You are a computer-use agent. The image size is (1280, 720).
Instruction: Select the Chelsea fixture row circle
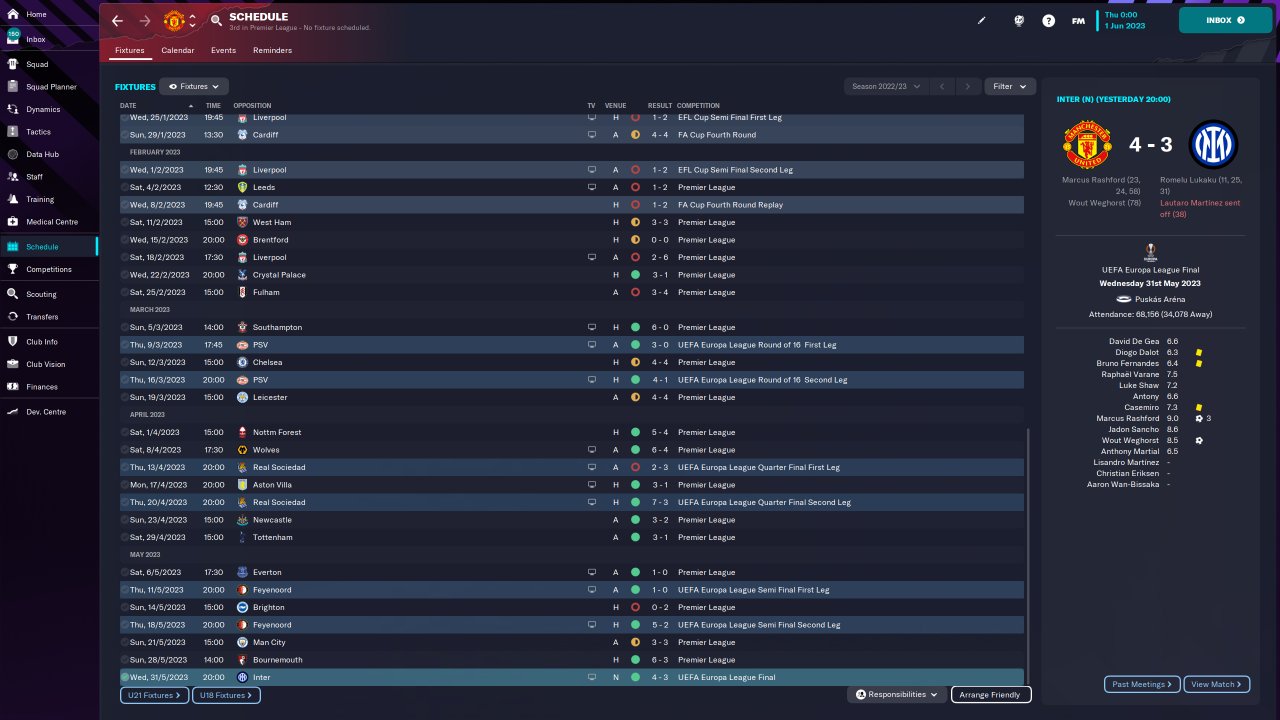click(x=125, y=362)
